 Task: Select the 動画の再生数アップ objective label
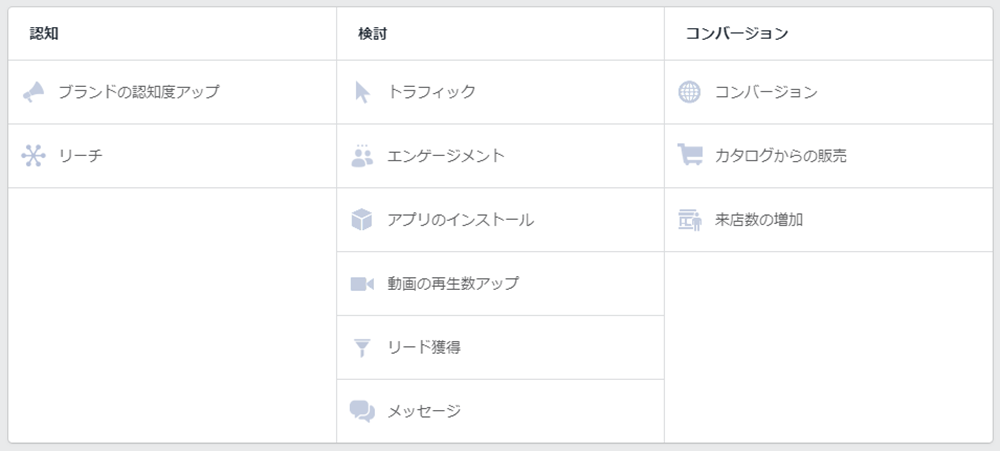coord(453,283)
